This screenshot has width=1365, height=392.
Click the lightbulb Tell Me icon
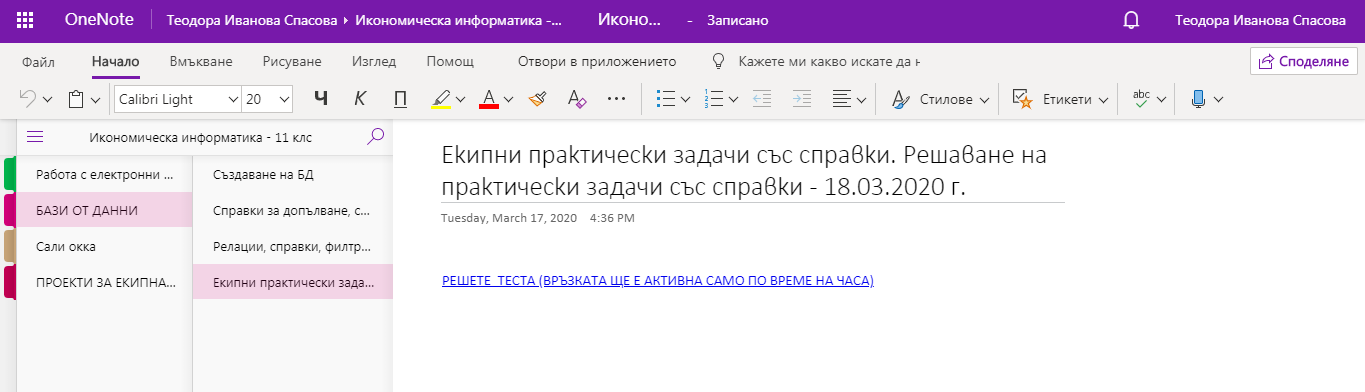click(x=717, y=61)
